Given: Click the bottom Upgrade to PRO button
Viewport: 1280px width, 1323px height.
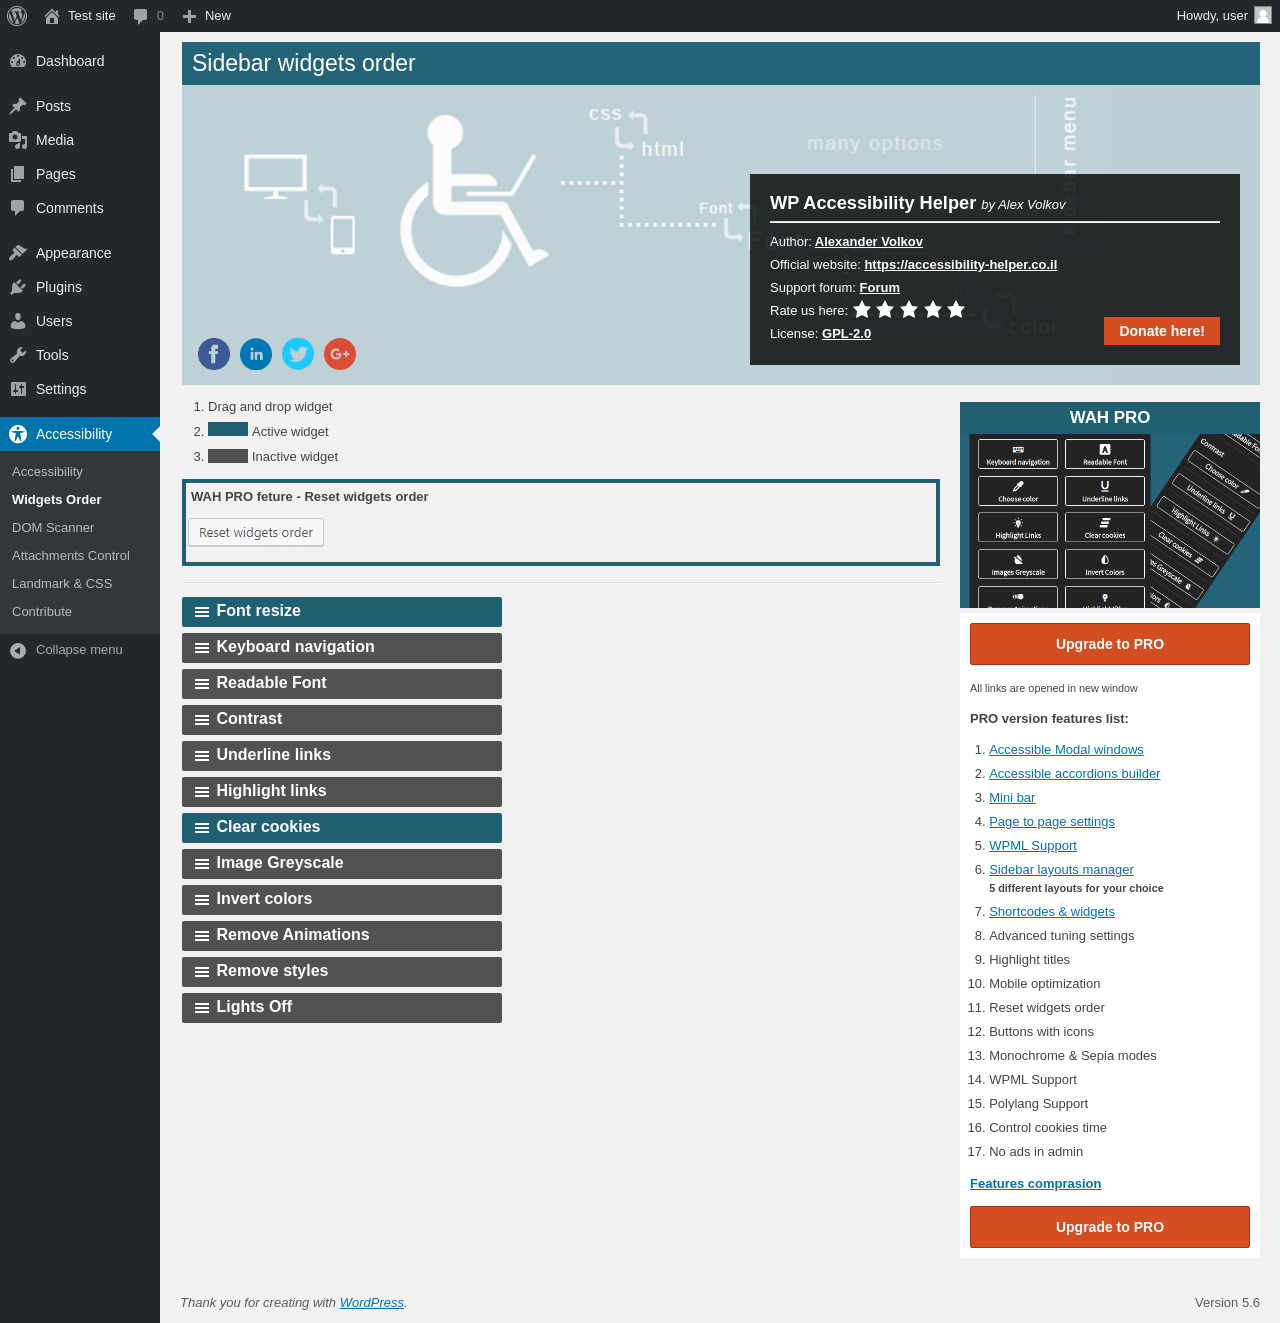Looking at the screenshot, I should click(1110, 1227).
